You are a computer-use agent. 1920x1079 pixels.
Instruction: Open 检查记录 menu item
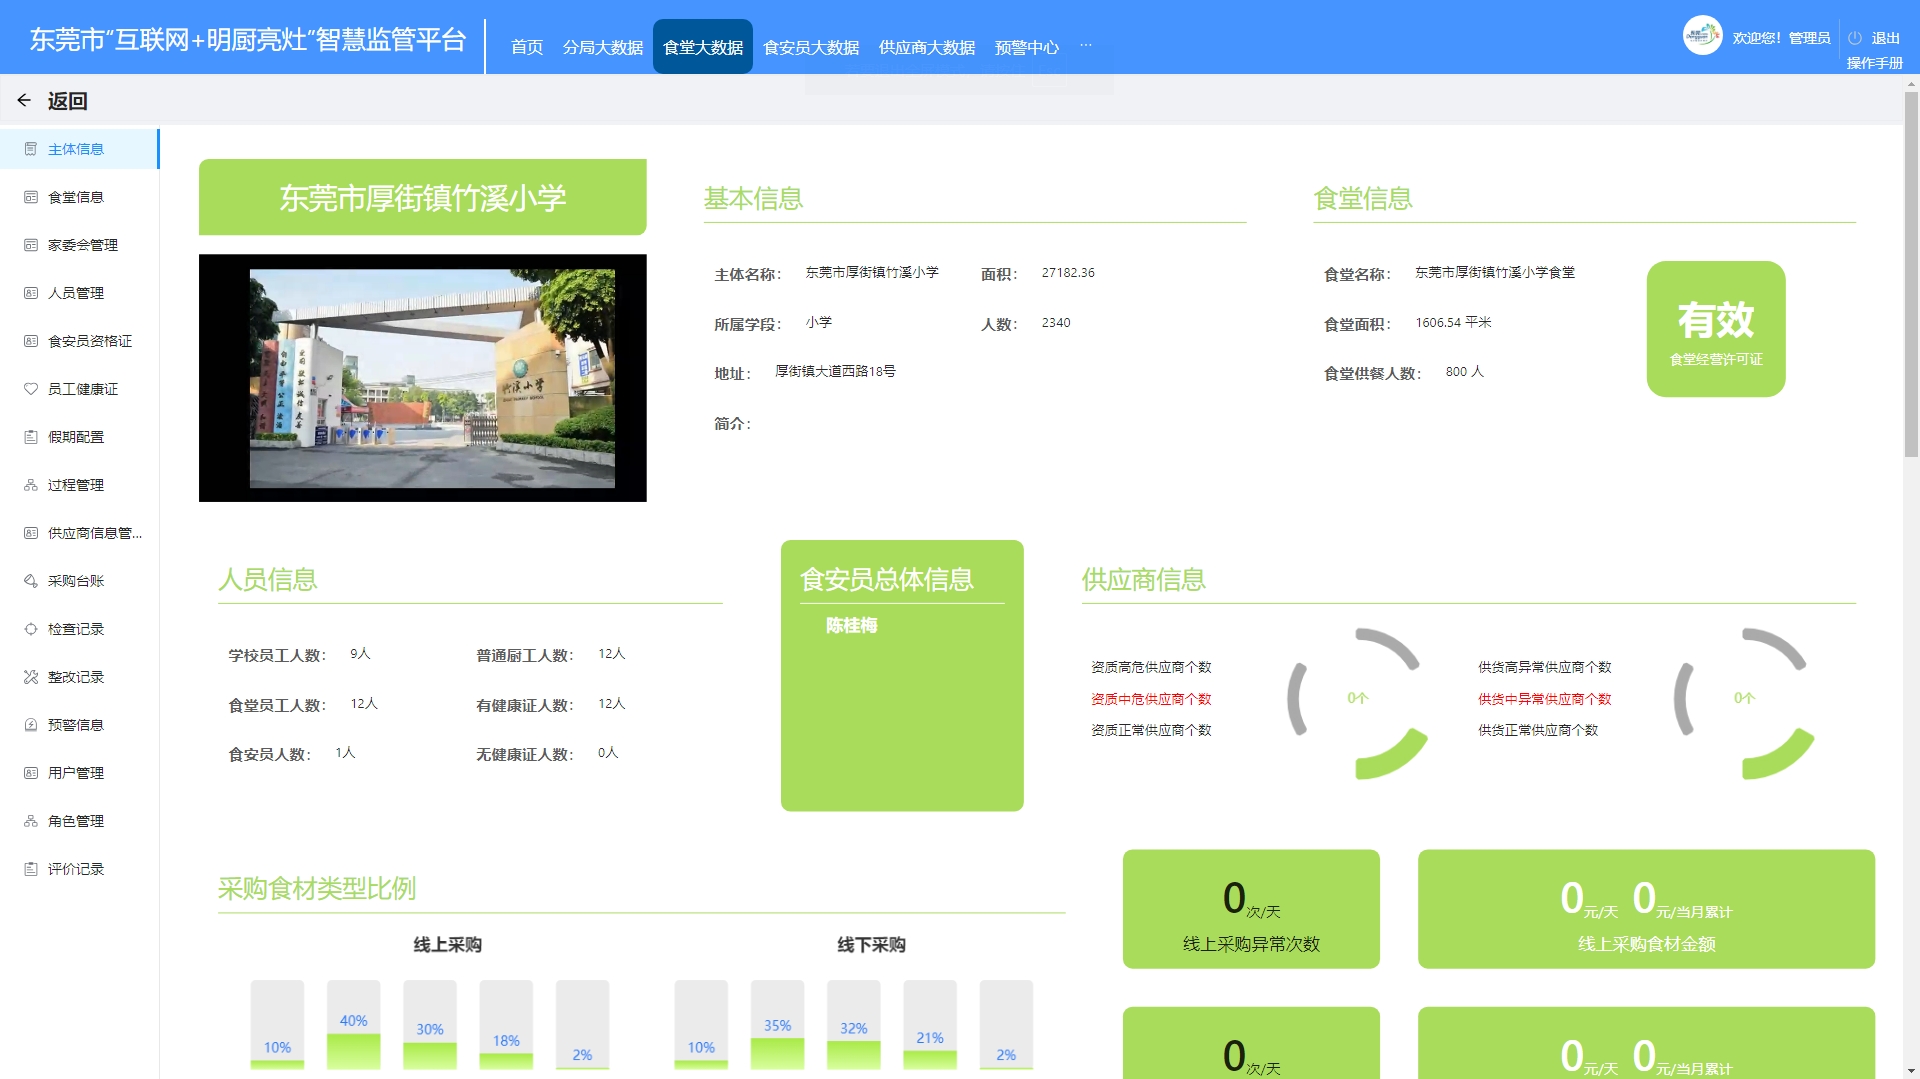(79, 629)
